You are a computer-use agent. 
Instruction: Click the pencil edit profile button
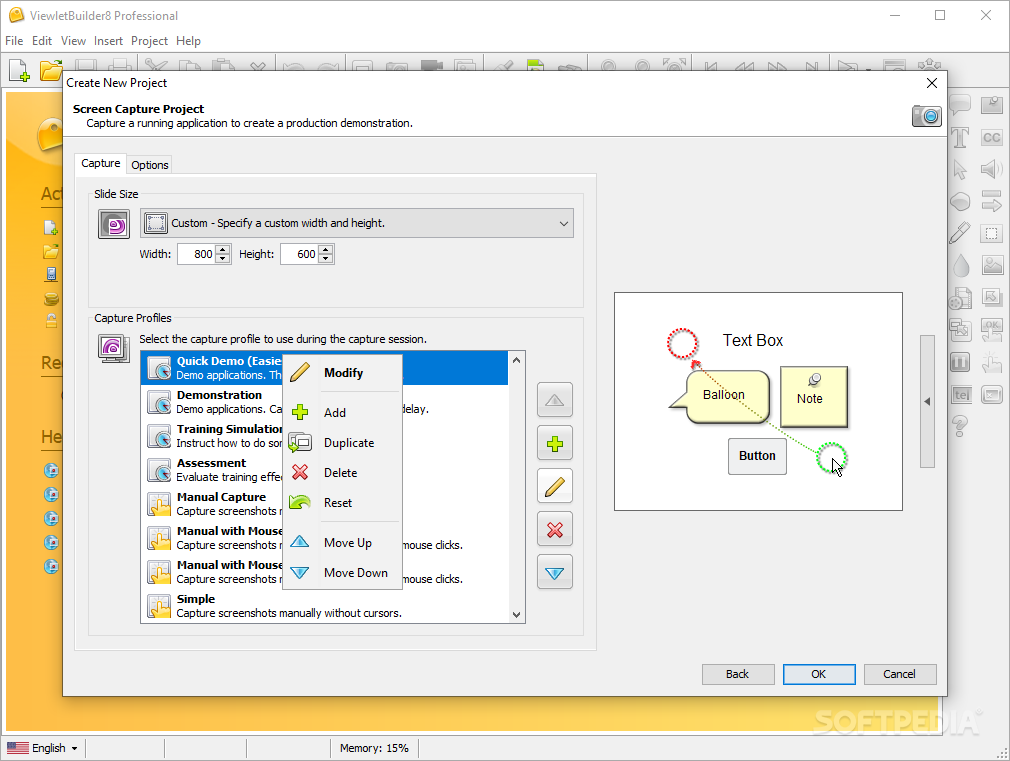[555, 486]
